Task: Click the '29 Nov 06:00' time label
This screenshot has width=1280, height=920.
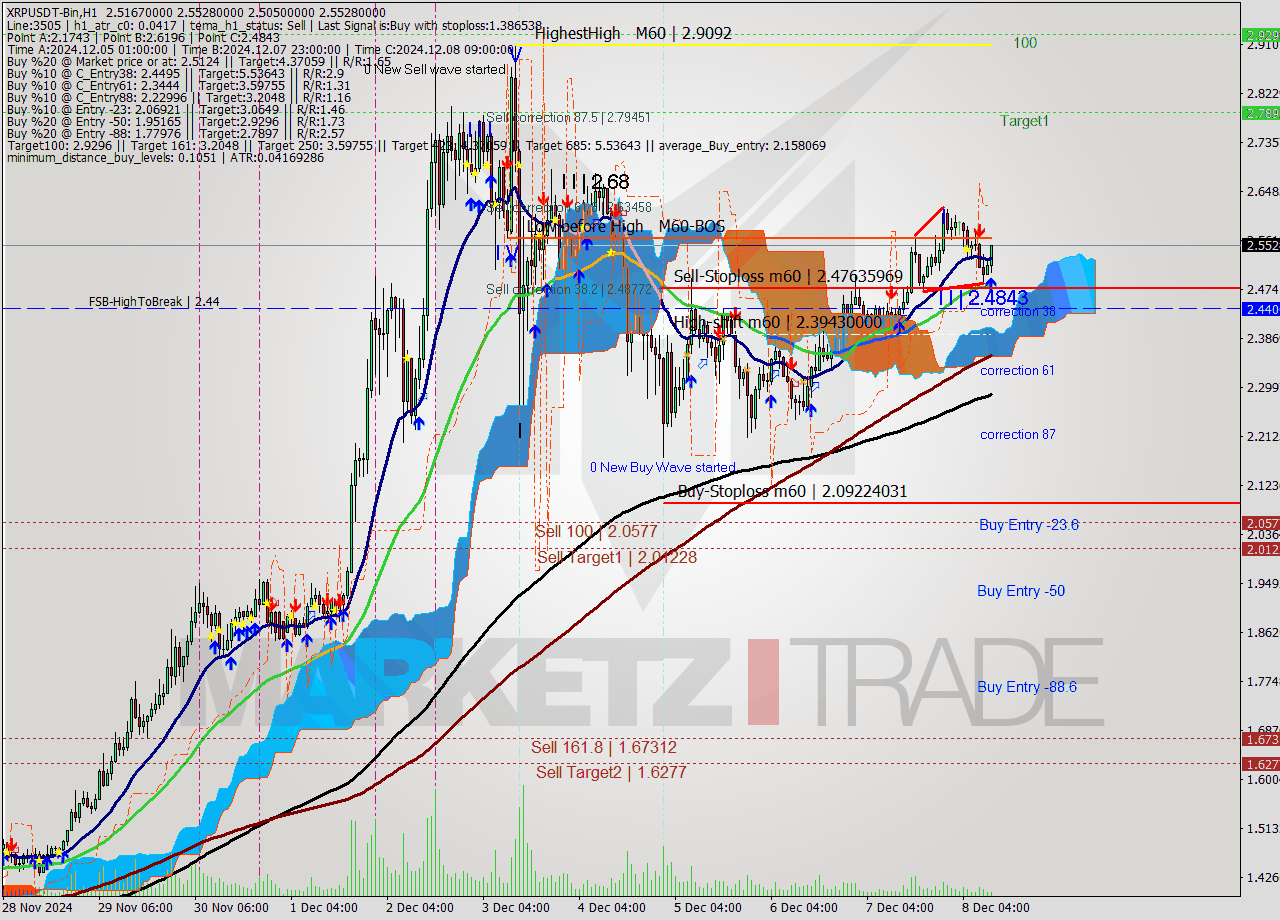Action: pos(134,907)
